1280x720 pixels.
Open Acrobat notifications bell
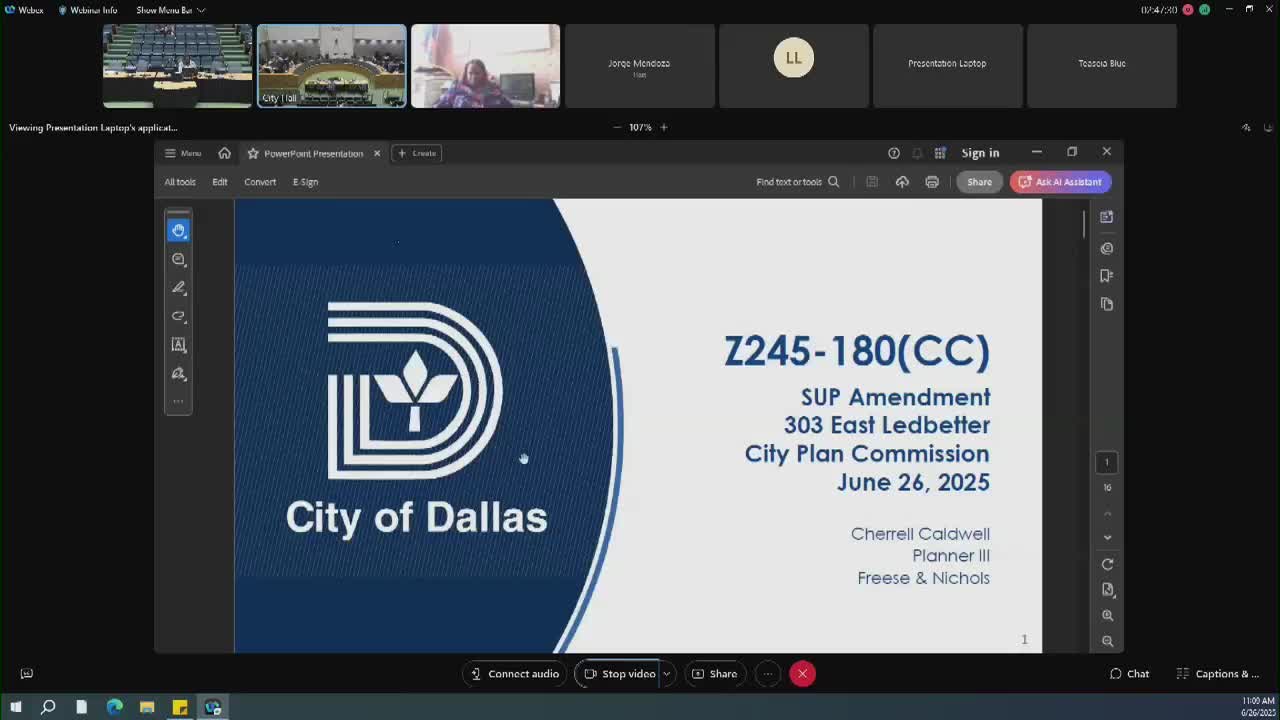coord(917,153)
